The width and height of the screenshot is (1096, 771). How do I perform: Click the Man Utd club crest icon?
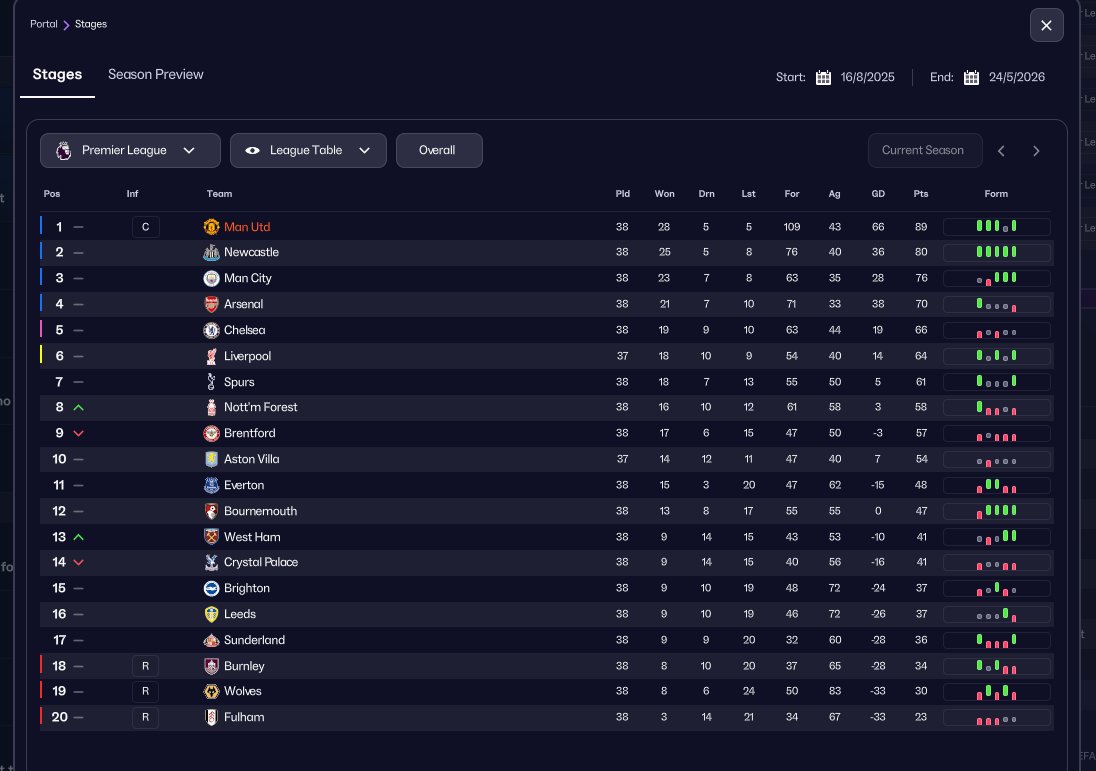pos(211,227)
